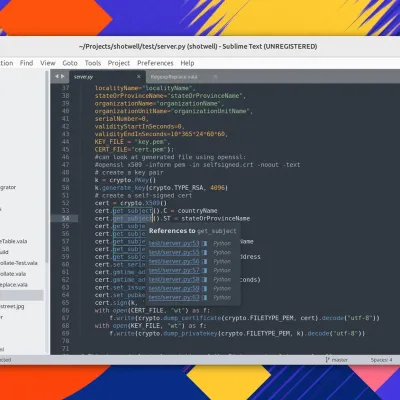The image size is (400, 400).
Task: Open the ollate-Test.vala sidebar file
Action: point(19,263)
